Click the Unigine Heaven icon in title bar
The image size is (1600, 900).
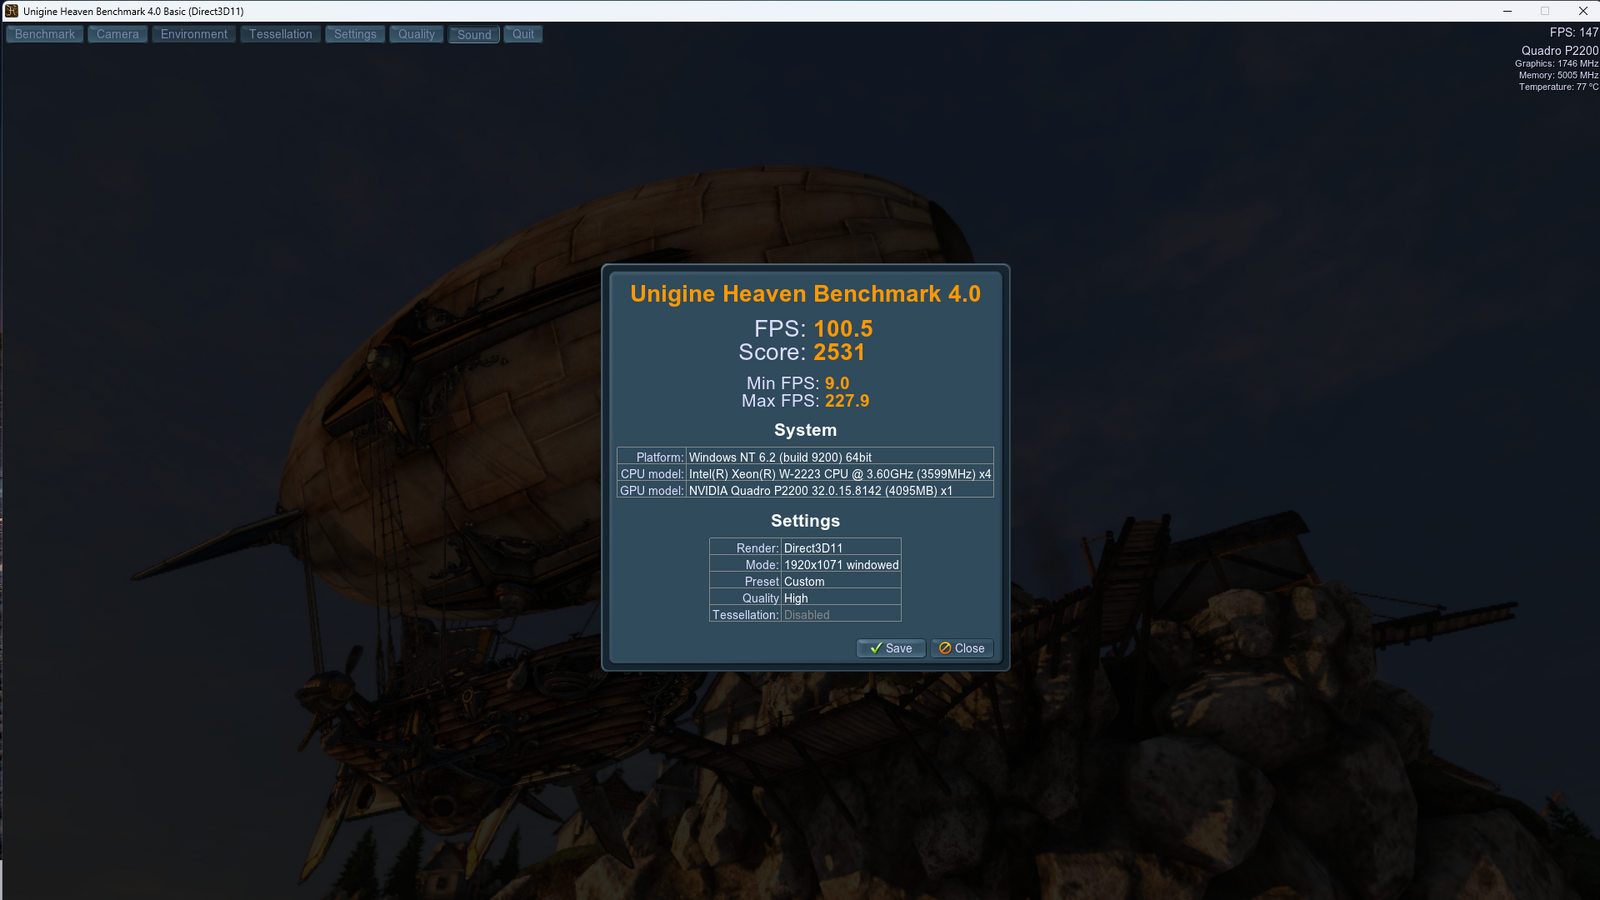[x=11, y=11]
